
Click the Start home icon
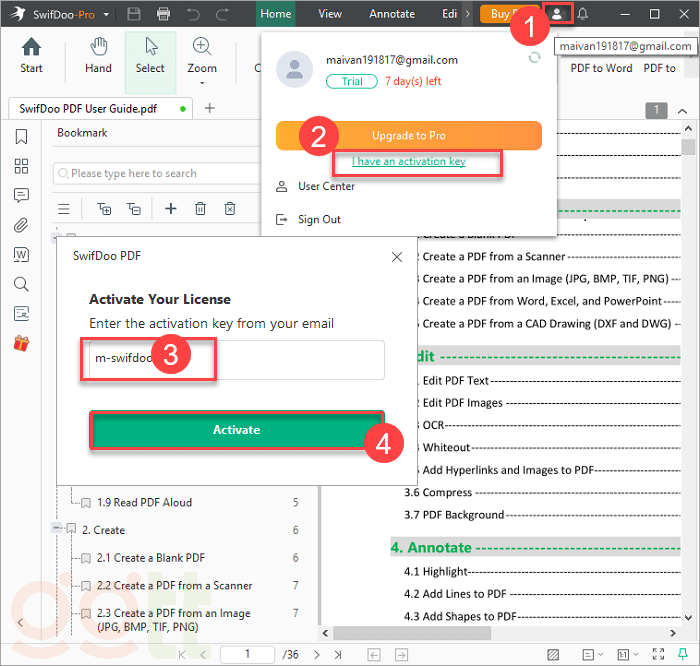[31, 55]
